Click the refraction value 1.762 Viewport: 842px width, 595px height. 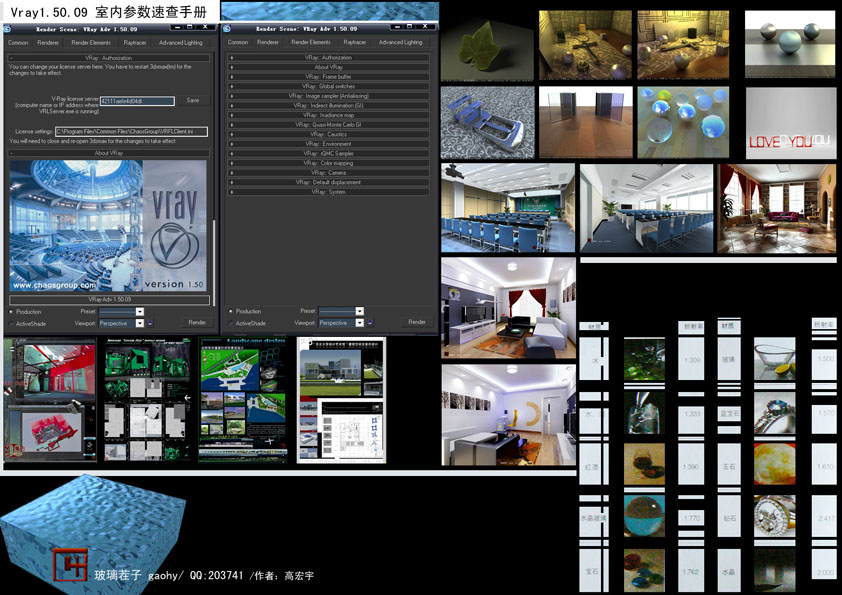(692, 572)
